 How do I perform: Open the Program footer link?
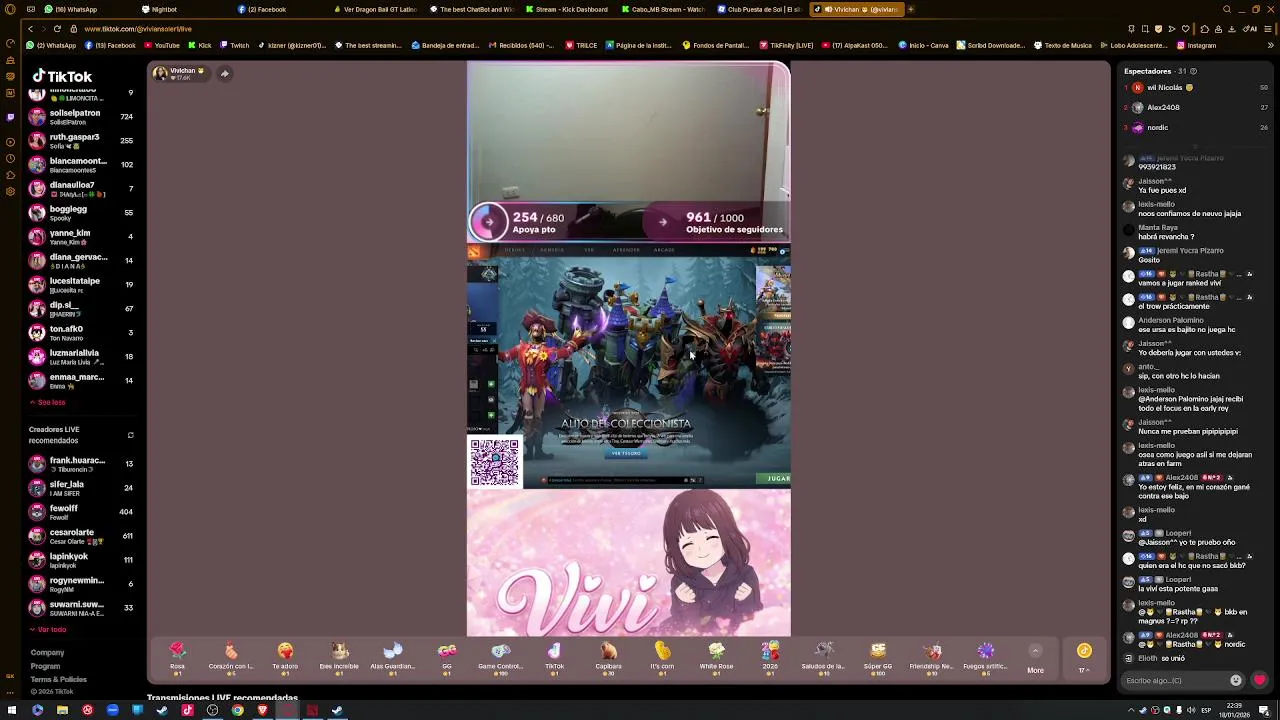pos(45,666)
